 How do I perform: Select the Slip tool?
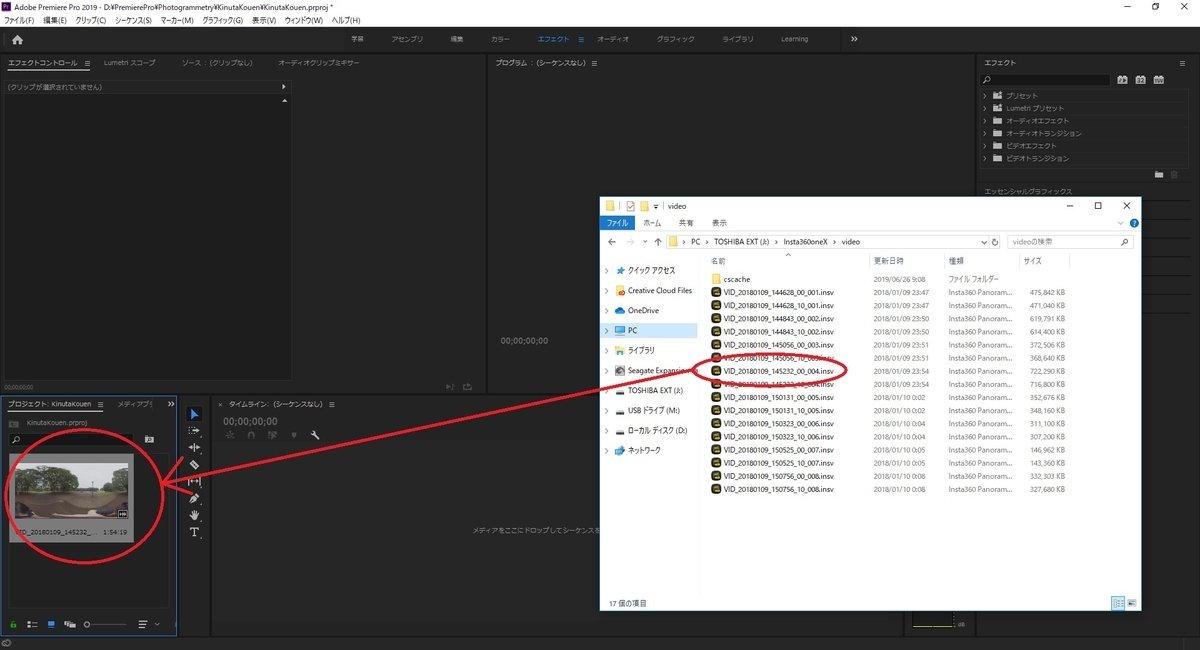click(195, 482)
